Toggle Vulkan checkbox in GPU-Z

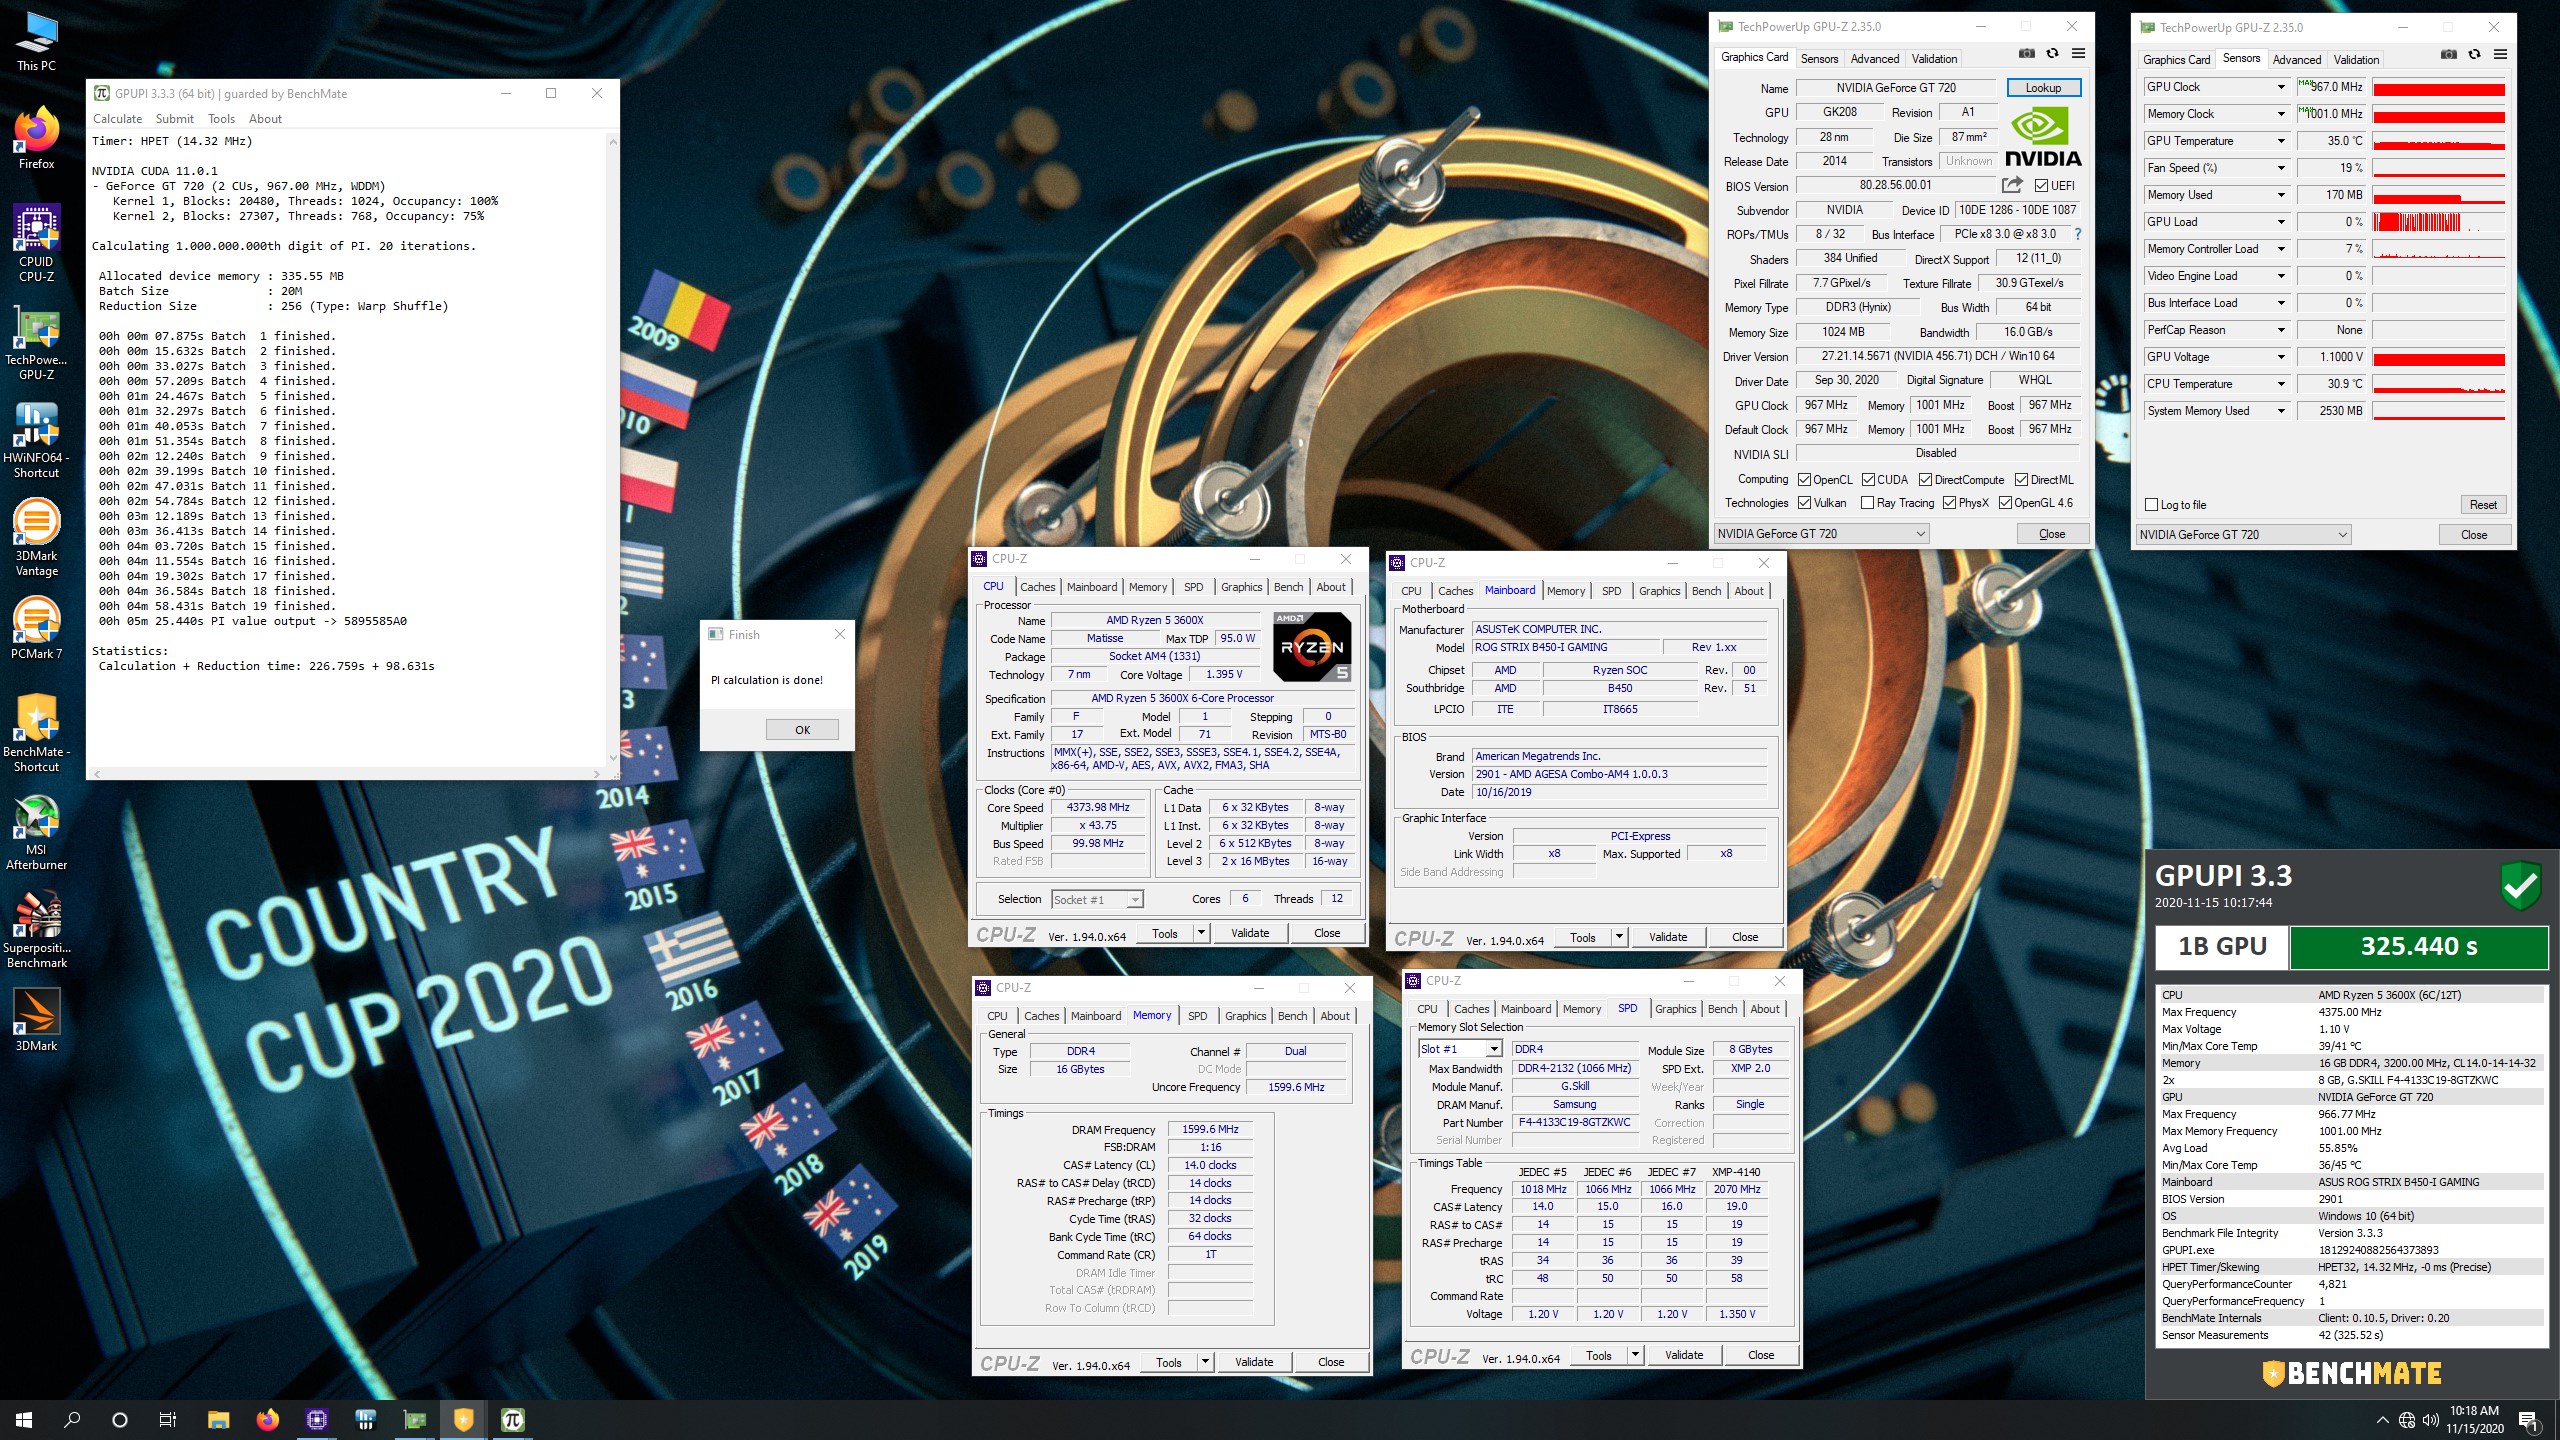pyautogui.click(x=1804, y=503)
